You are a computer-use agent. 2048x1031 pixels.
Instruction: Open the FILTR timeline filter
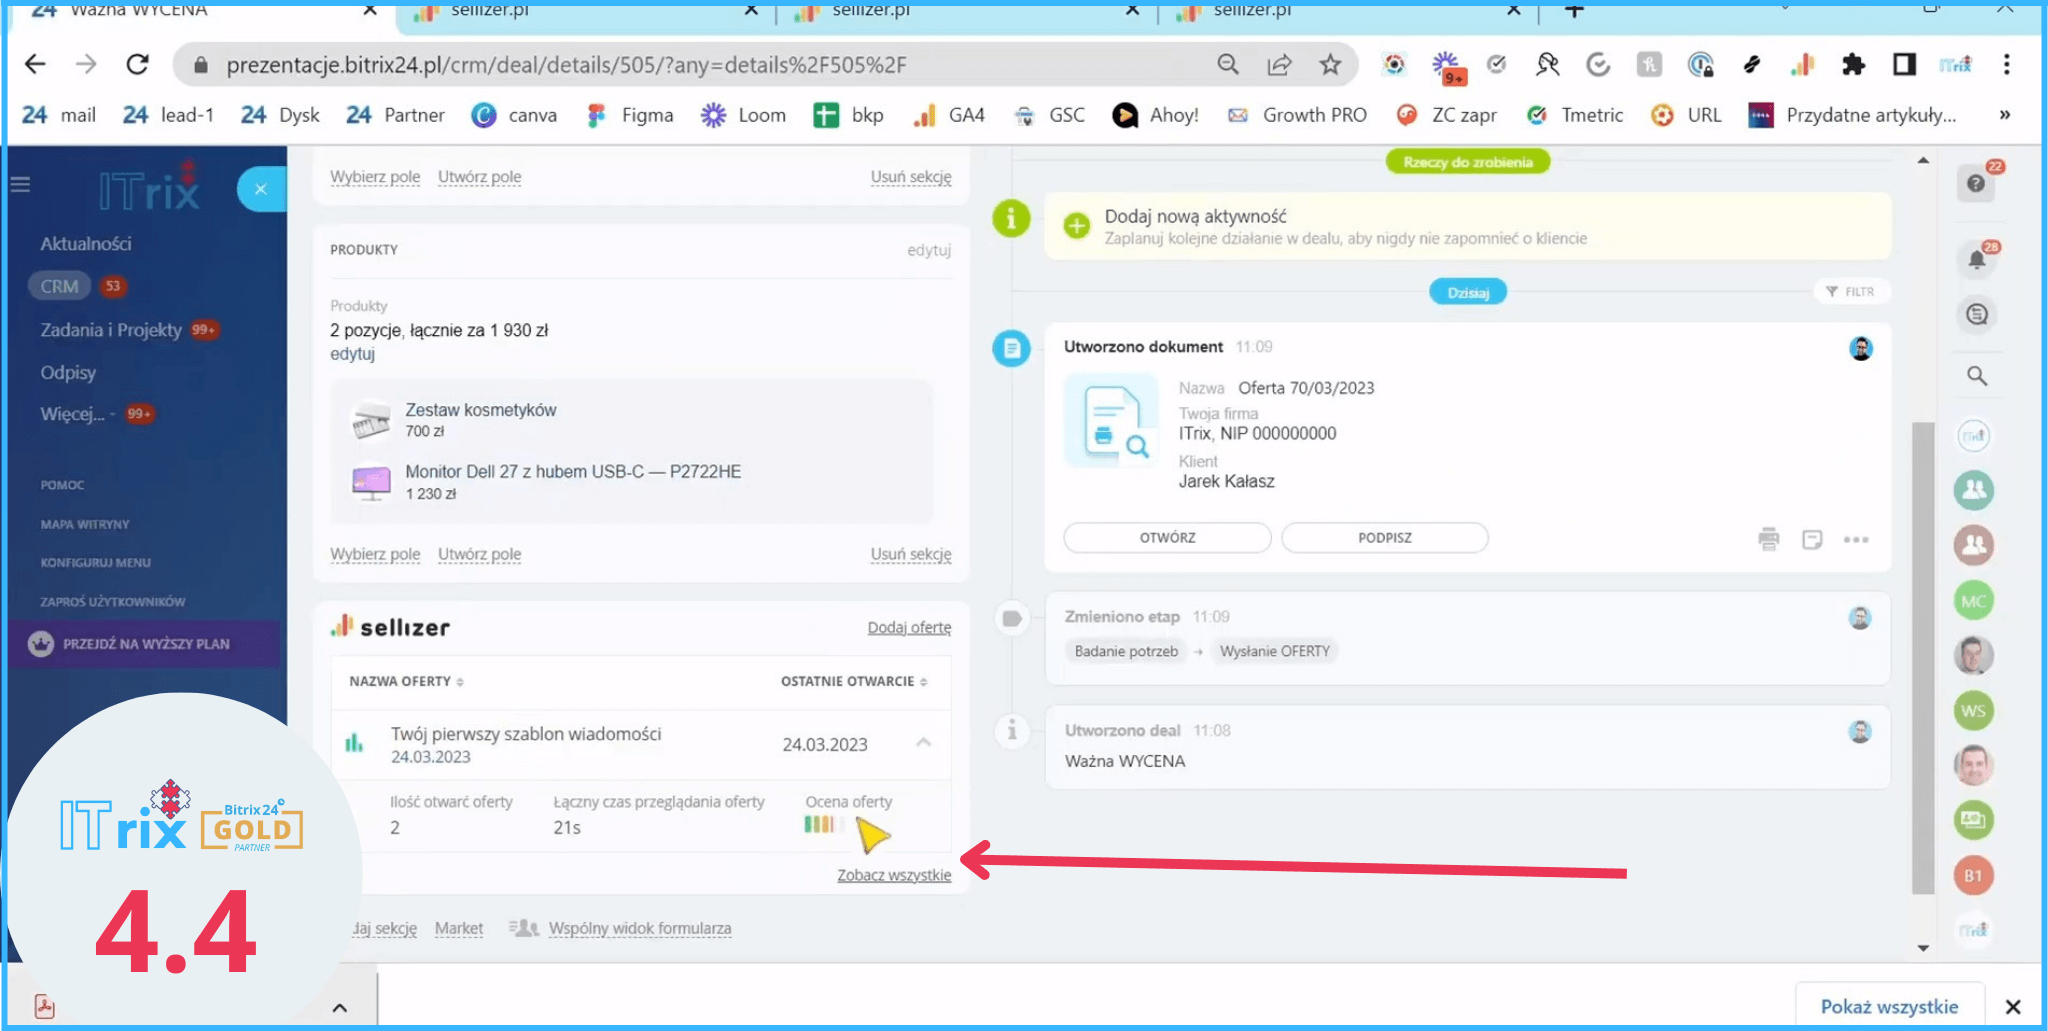tap(1850, 291)
